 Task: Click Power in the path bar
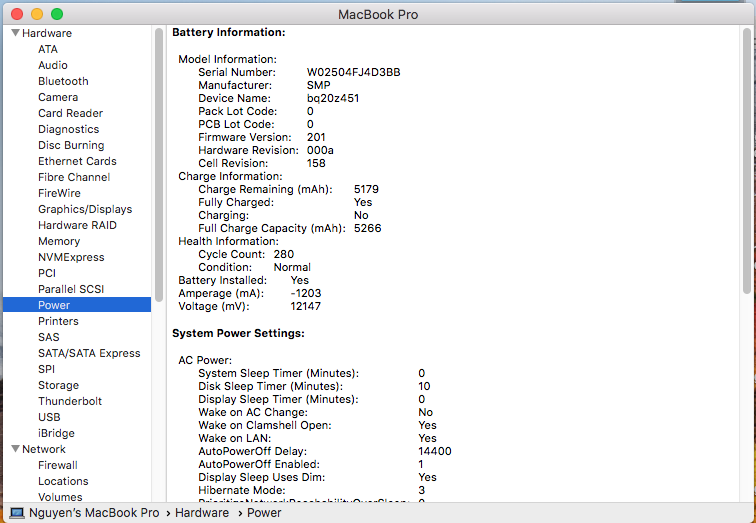pos(264,512)
